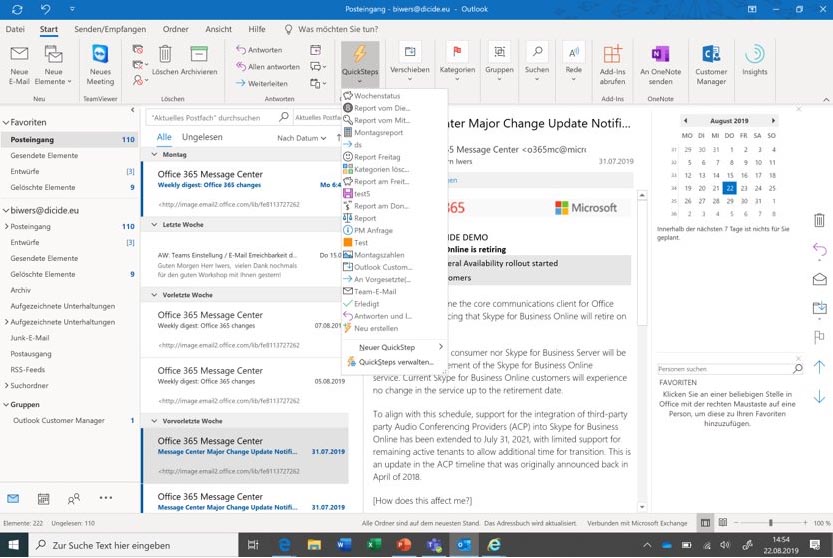The width and height of the screenshot is (833, 558).
Task: Expand the Neuer QuickStep submenu
Action: click(x=394, y=347)
